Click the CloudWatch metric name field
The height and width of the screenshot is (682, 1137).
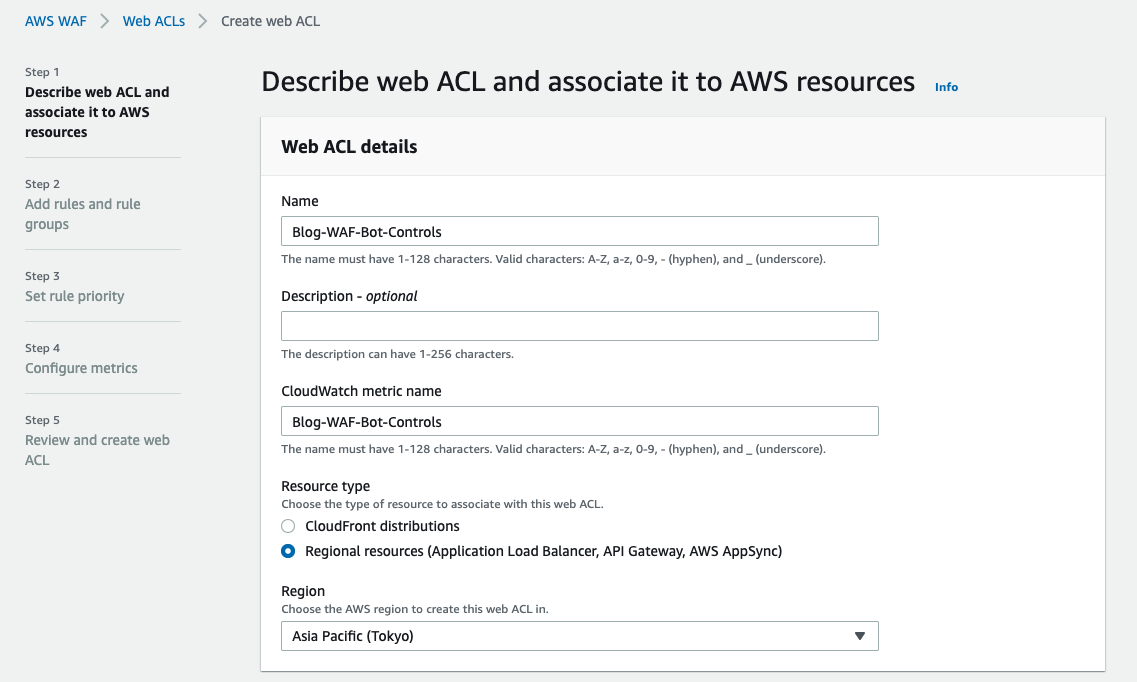[x=579, y=420]
